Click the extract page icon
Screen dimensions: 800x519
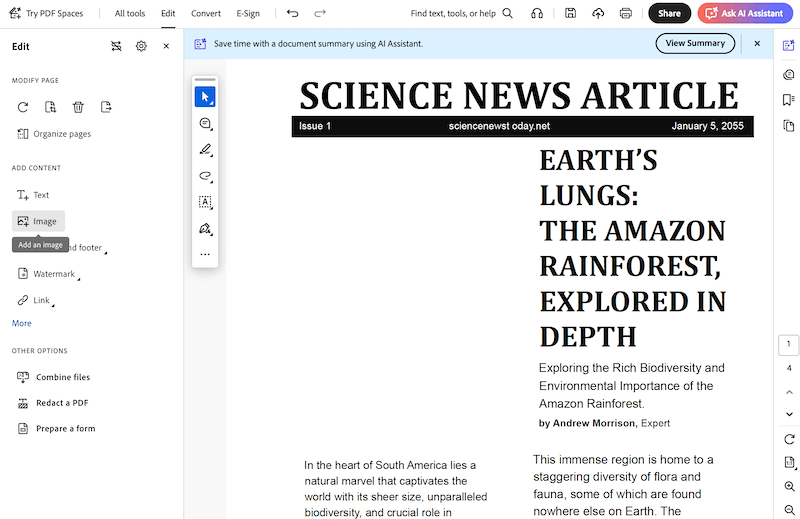pos(106,107)
